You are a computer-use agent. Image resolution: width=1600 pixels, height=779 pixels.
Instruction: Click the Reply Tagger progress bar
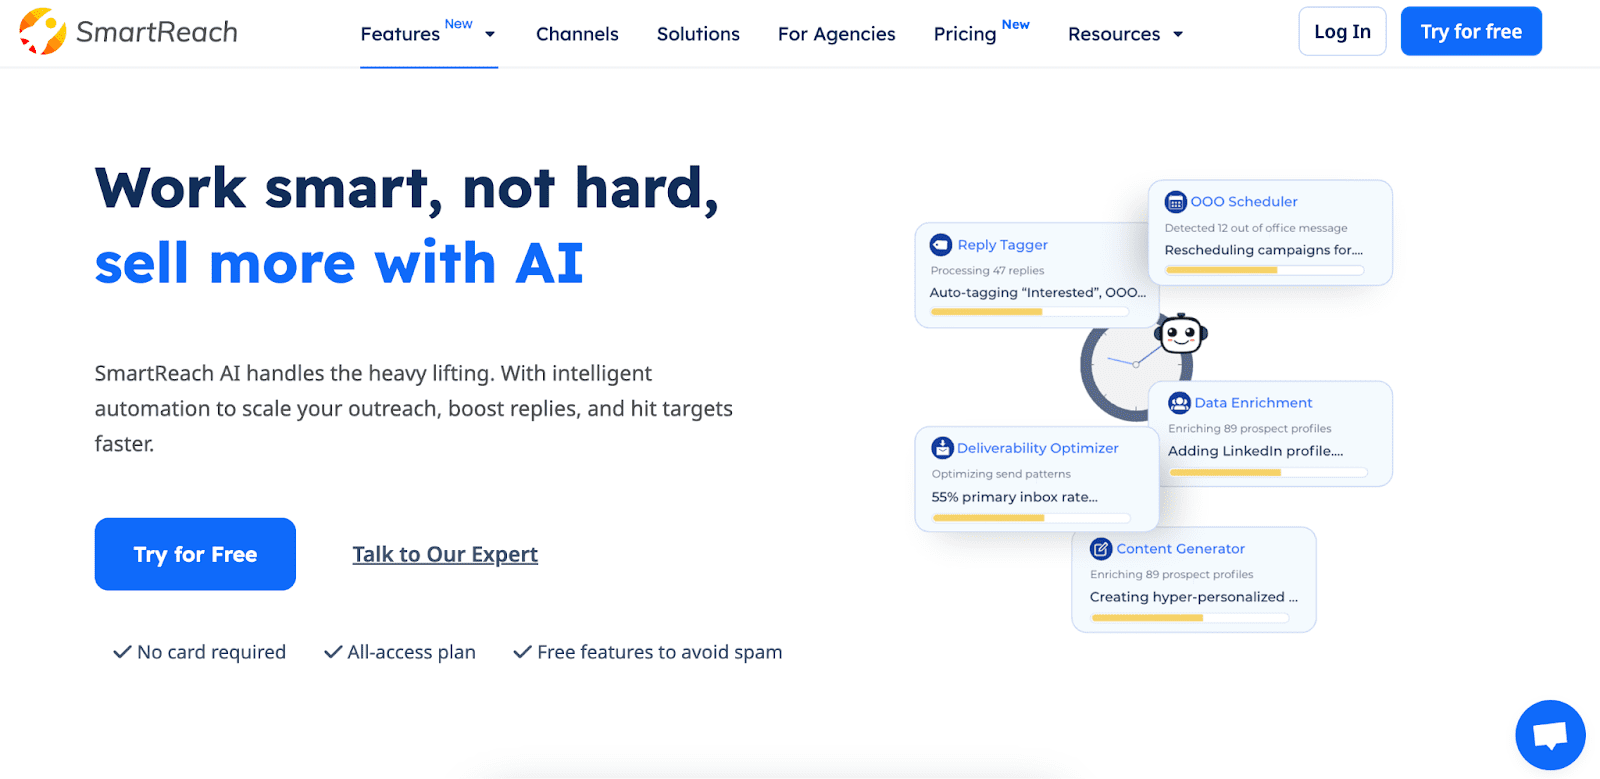(1029, 312)
